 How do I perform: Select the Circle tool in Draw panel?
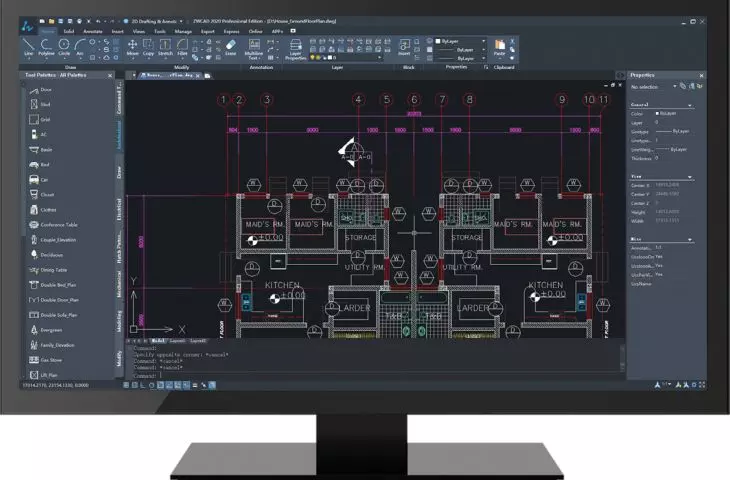[64, 47]
